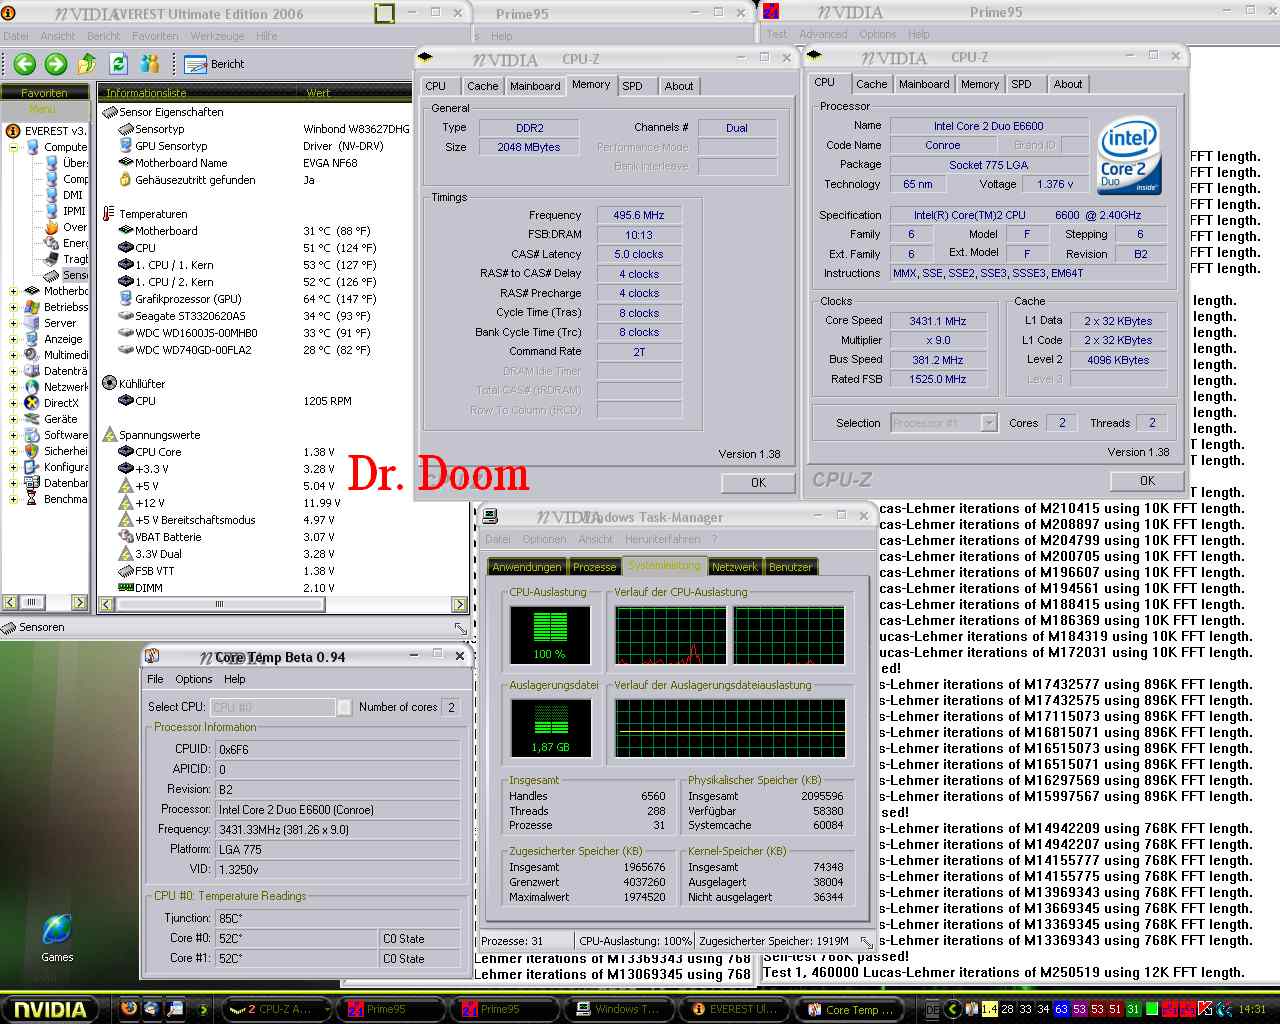Click the people icon in EVEREST toolbar
Screen dimensions: 1280x1024
point(150,64)
